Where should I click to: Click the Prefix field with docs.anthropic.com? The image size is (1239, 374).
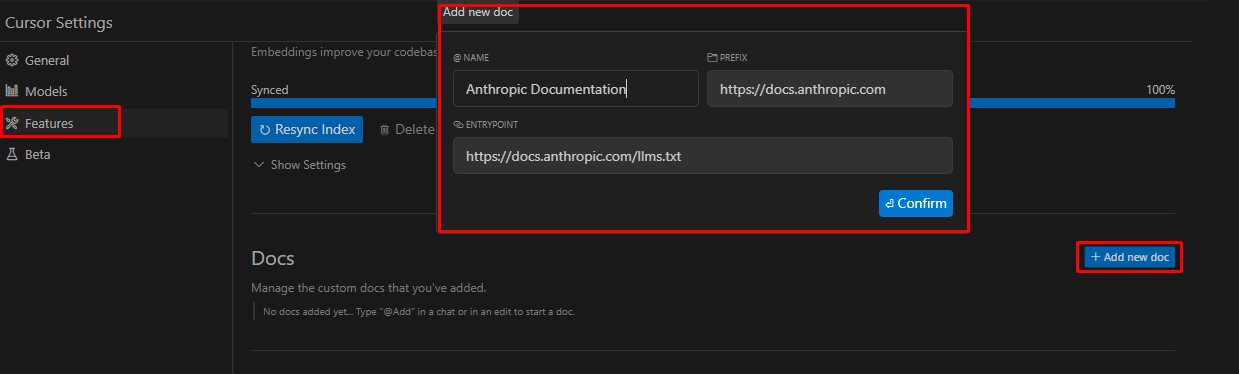coord(830,88)
